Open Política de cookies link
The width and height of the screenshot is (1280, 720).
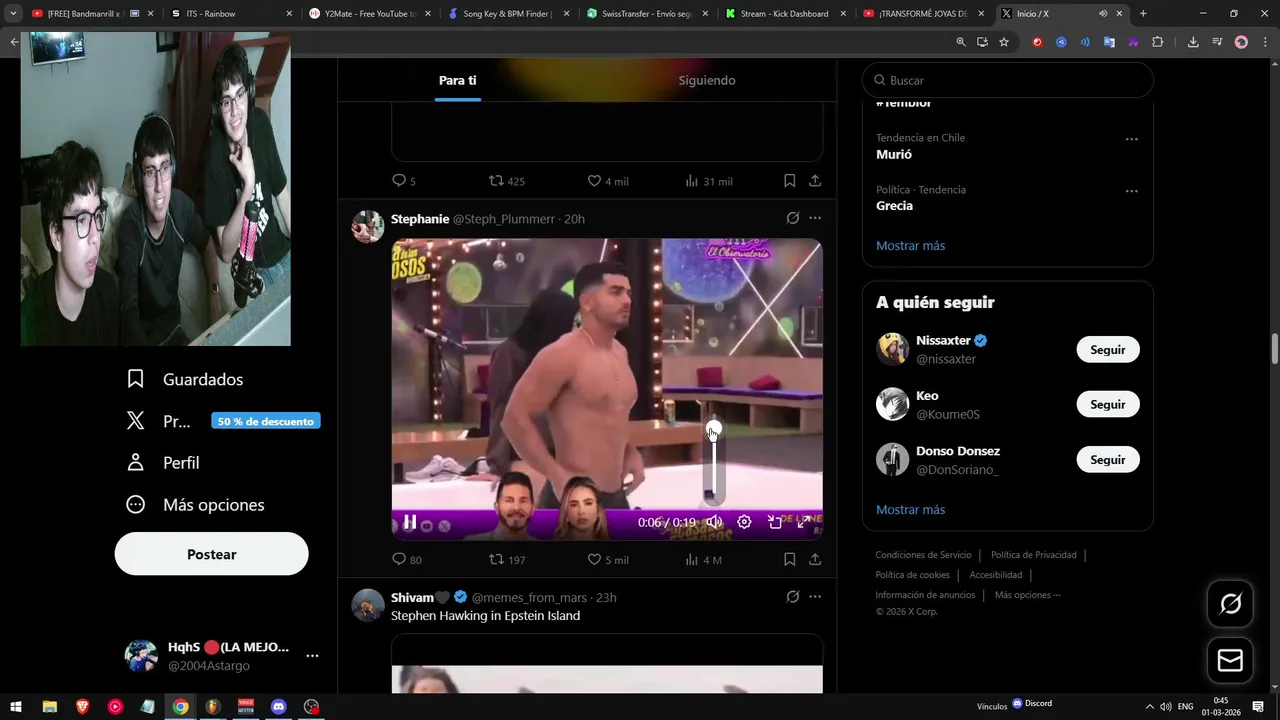pyautogui.click(x=912, y=575)
